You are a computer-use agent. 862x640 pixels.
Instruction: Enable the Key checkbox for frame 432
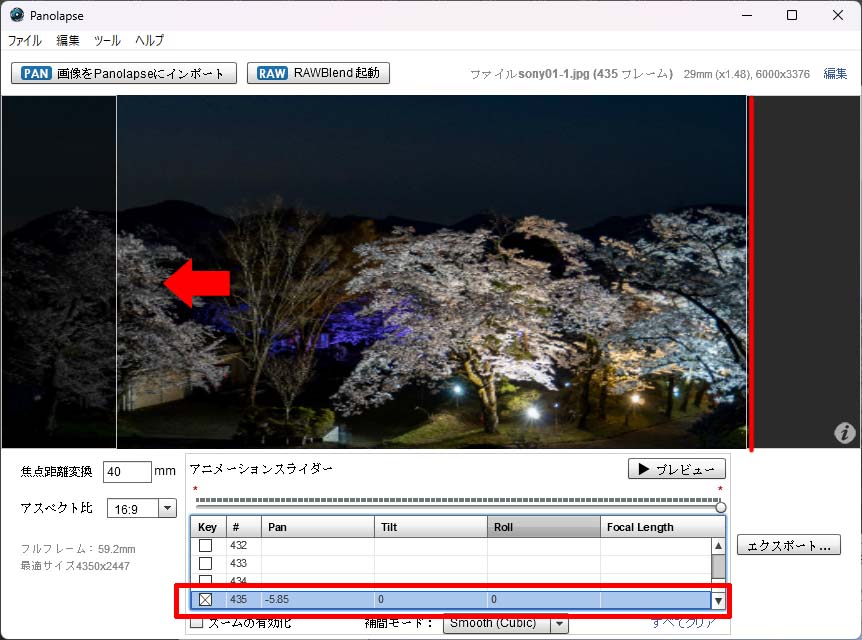click(205, 546)
